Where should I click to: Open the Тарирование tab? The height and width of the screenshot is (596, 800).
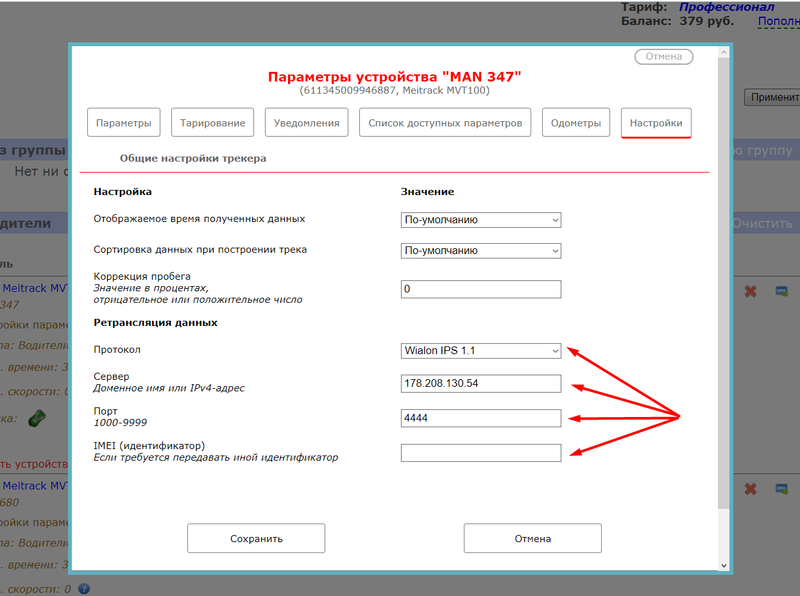tap(212, 123)
